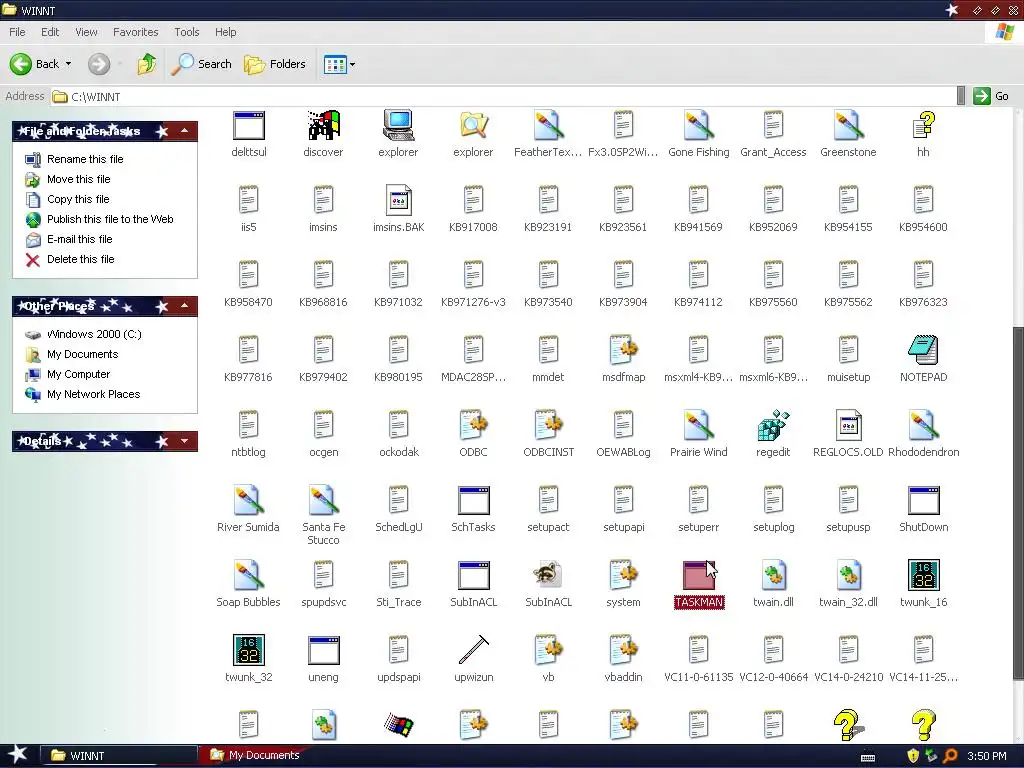Image resolution: width=1024 pixels, height=768 pixels.
Task: Open My Documents in Other Places
Action: tap(82, 354)
